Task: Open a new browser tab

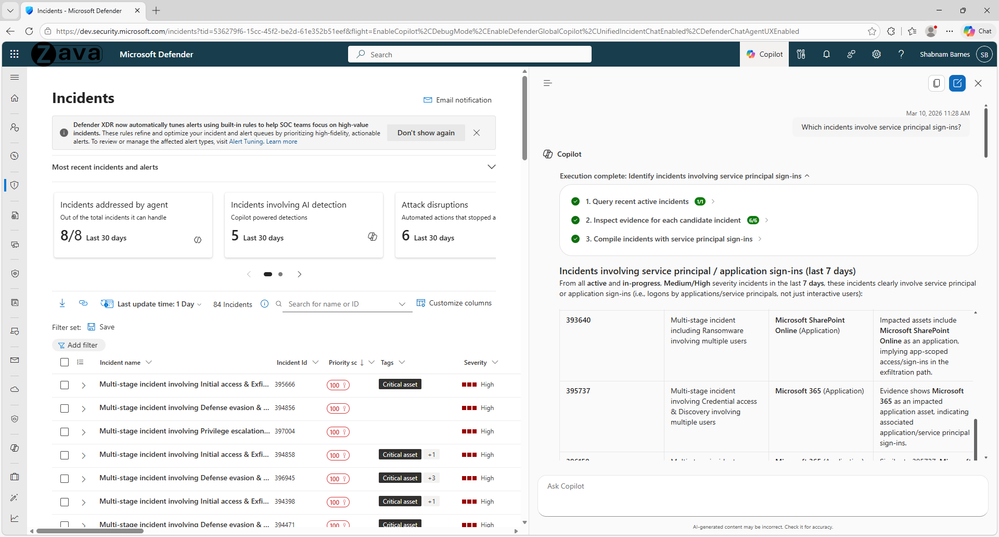Action: click(x=156, y=10)
